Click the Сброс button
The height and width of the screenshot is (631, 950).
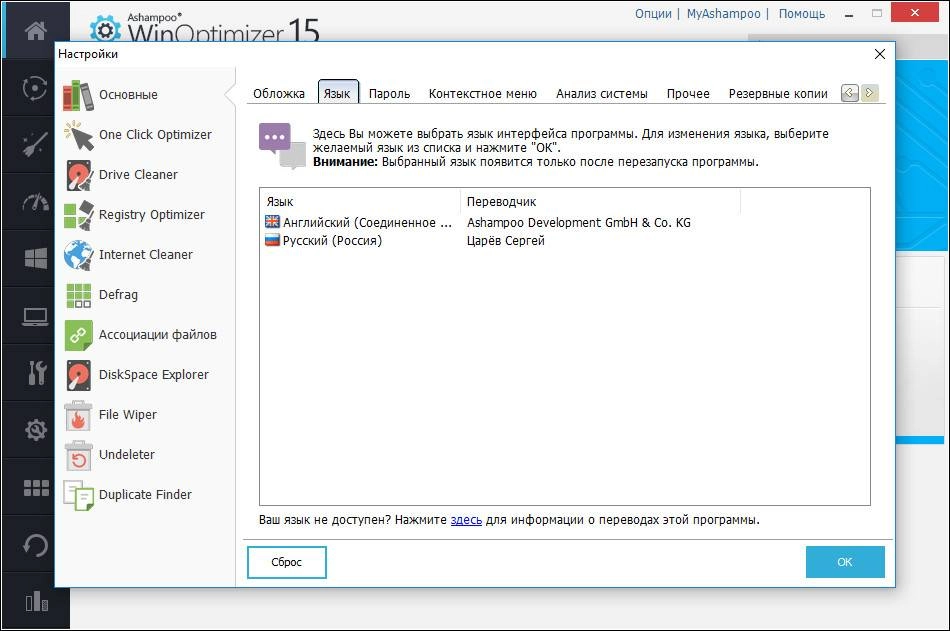(287, 562)
